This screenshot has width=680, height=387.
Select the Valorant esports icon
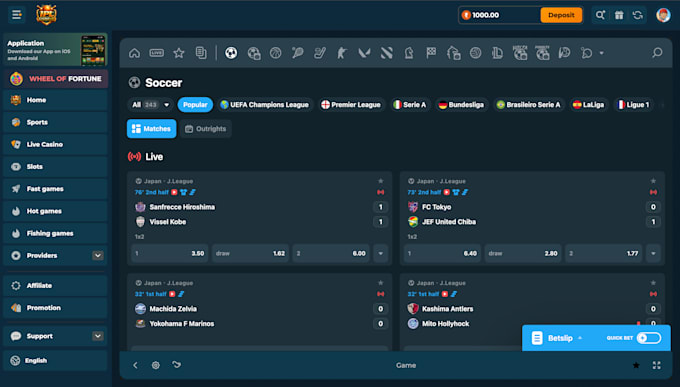point(364,53)
